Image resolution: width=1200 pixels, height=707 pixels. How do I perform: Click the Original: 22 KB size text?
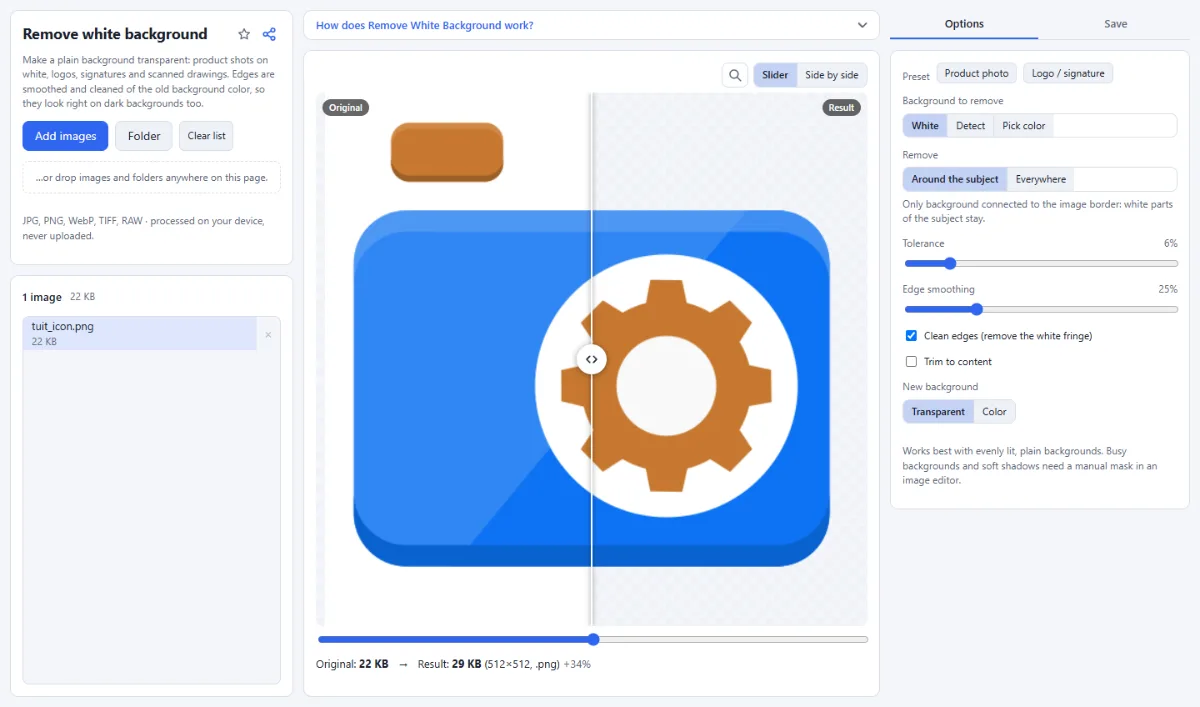click(352, 664)
